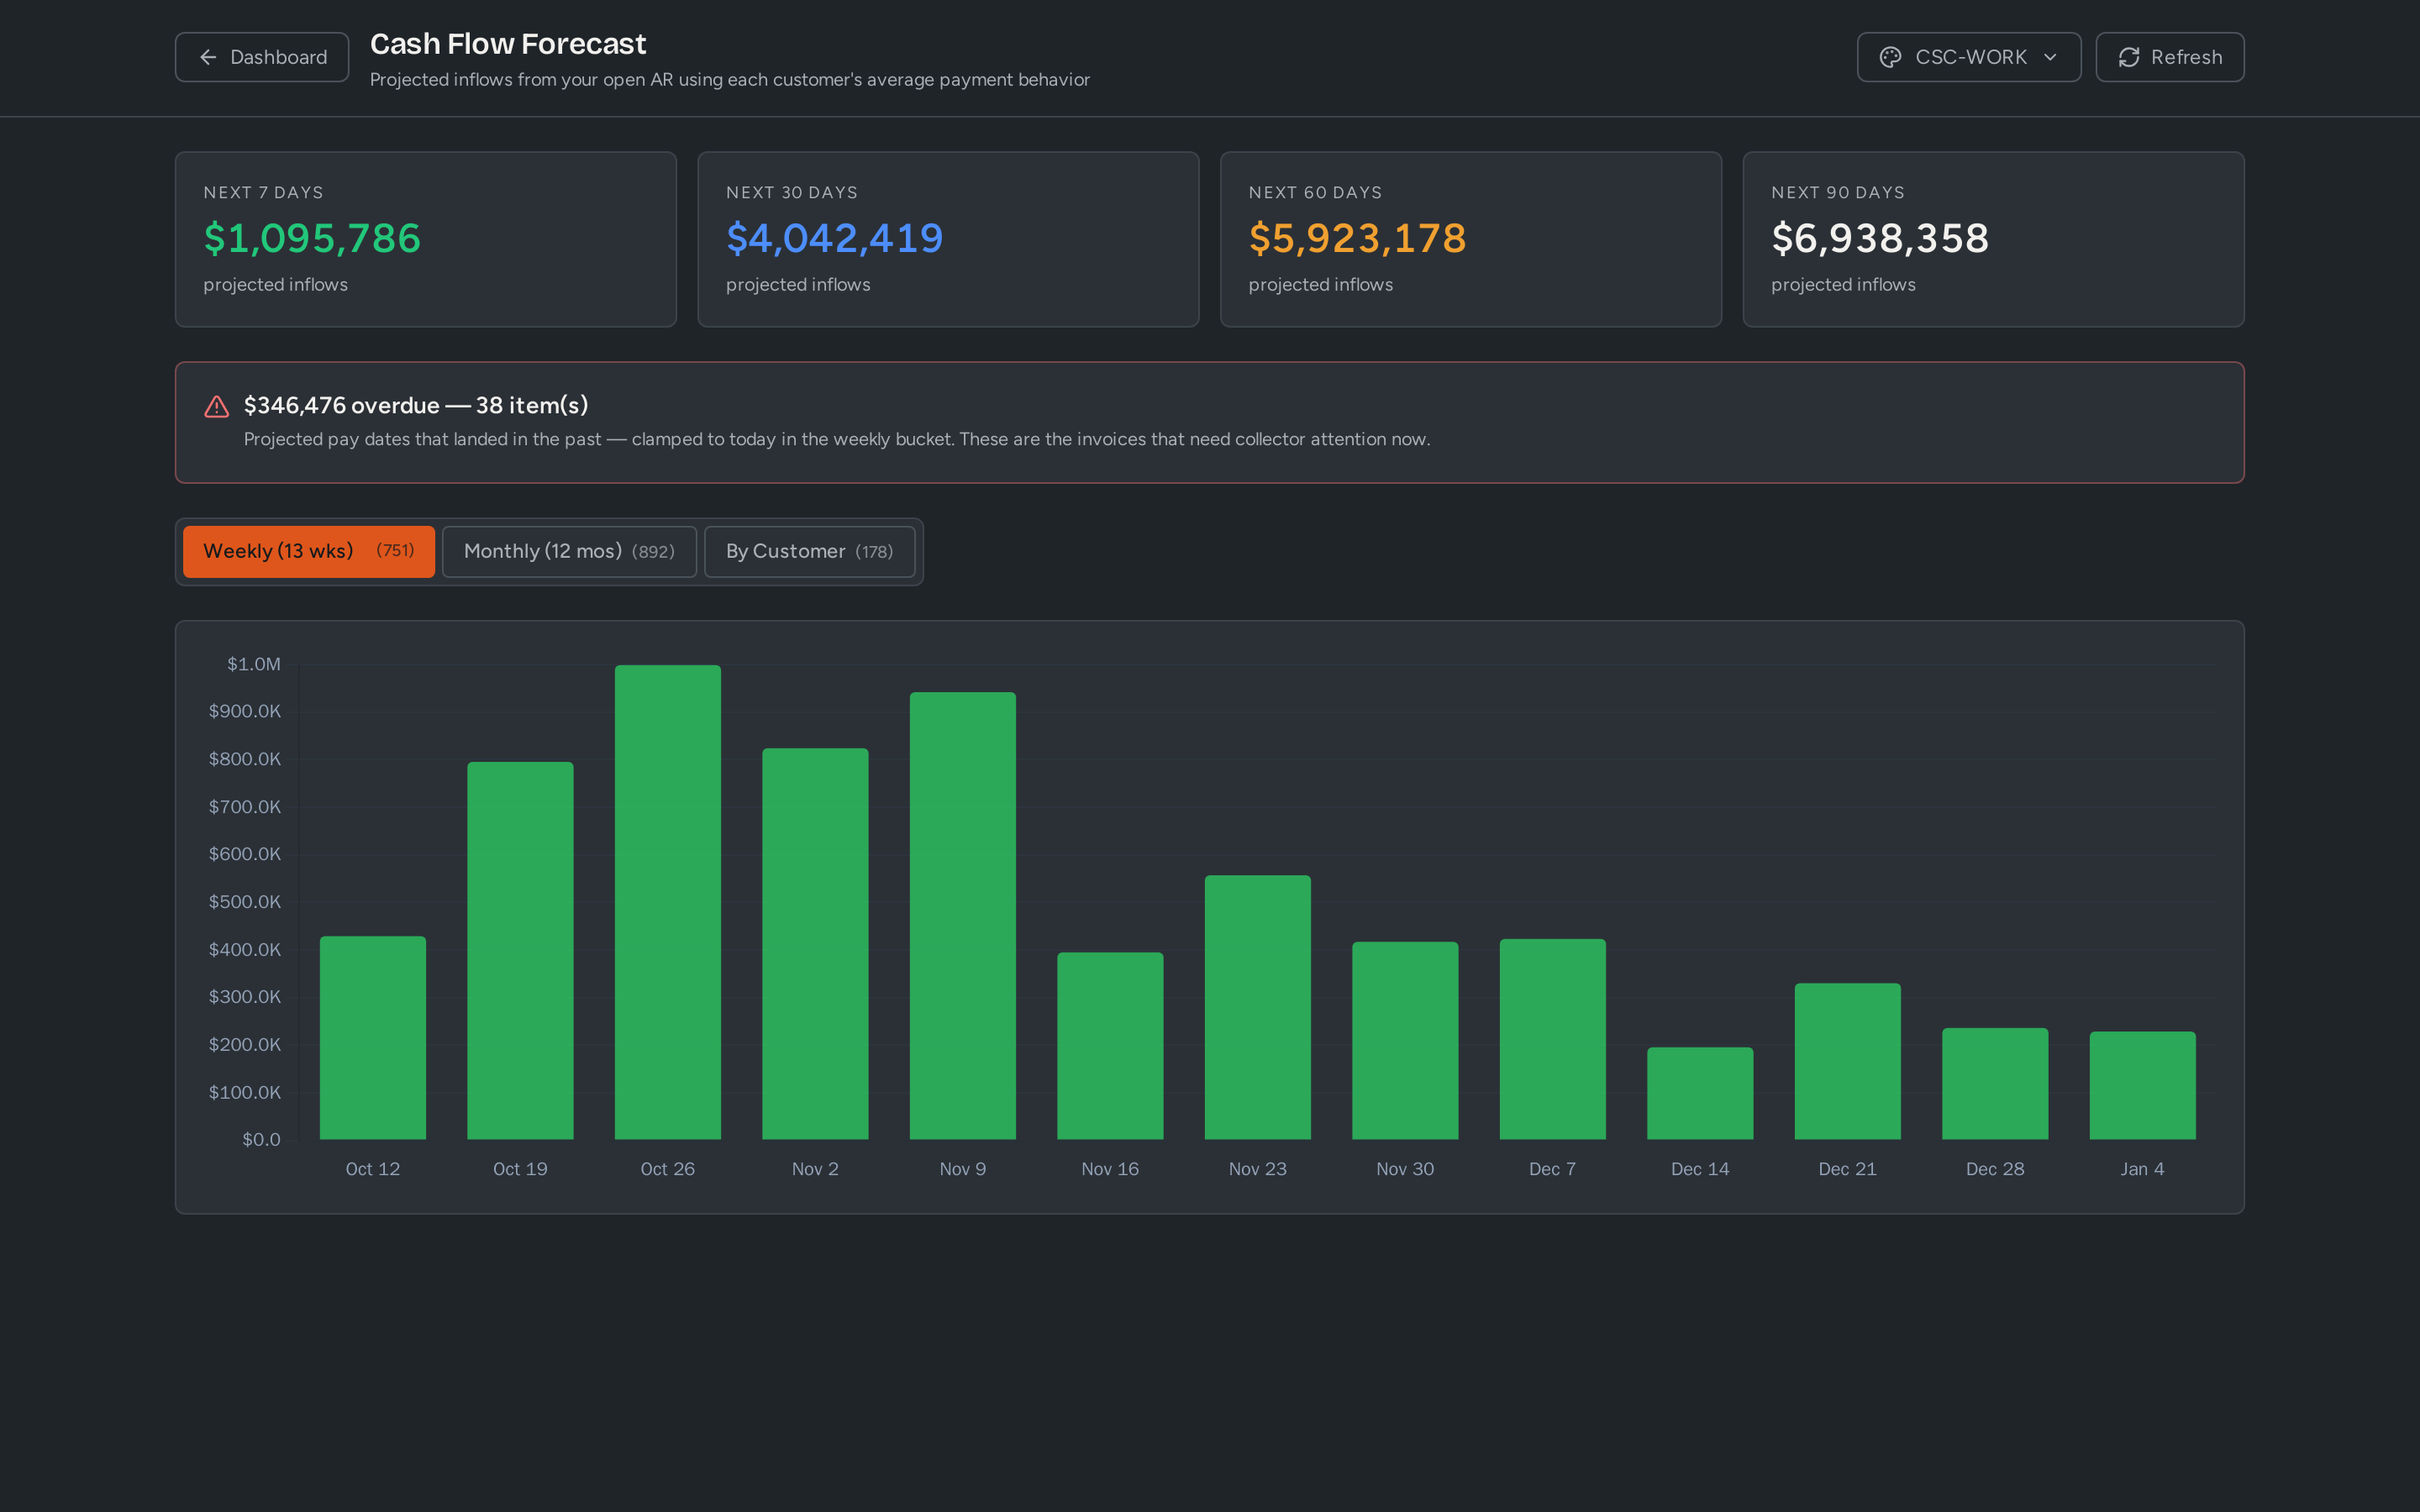Screen dimensions: 2420x1512
Task: Select the Weekly (13 wks) tab
Action: (309, 551)
